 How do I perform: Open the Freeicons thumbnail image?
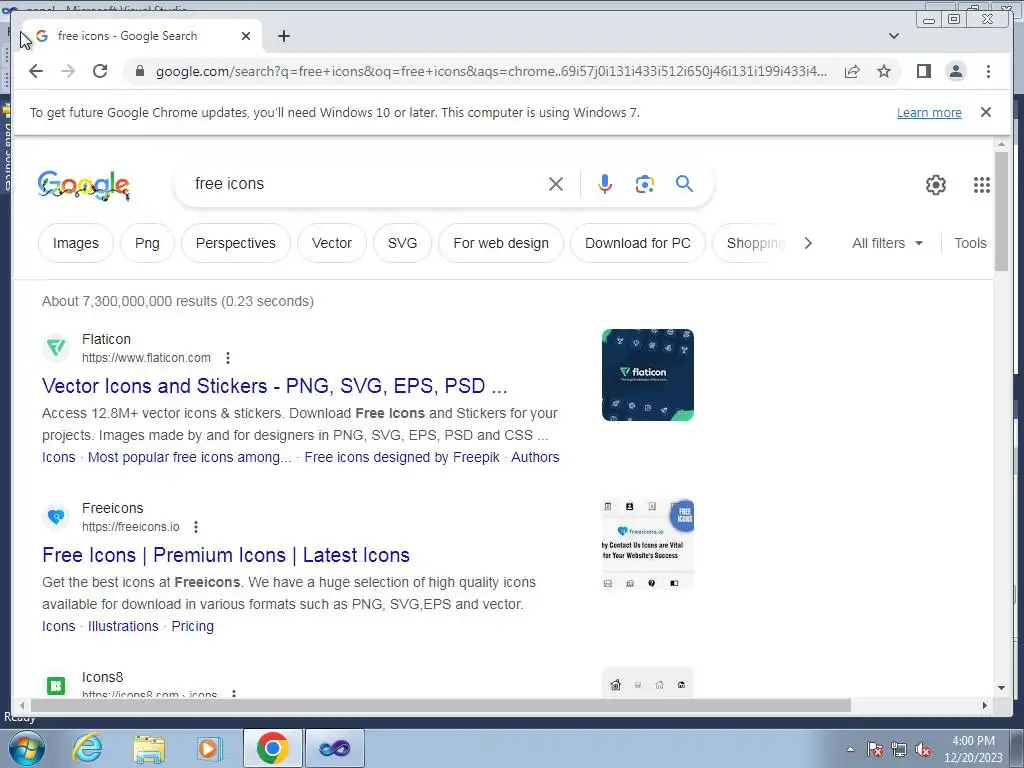click(647, 544)
